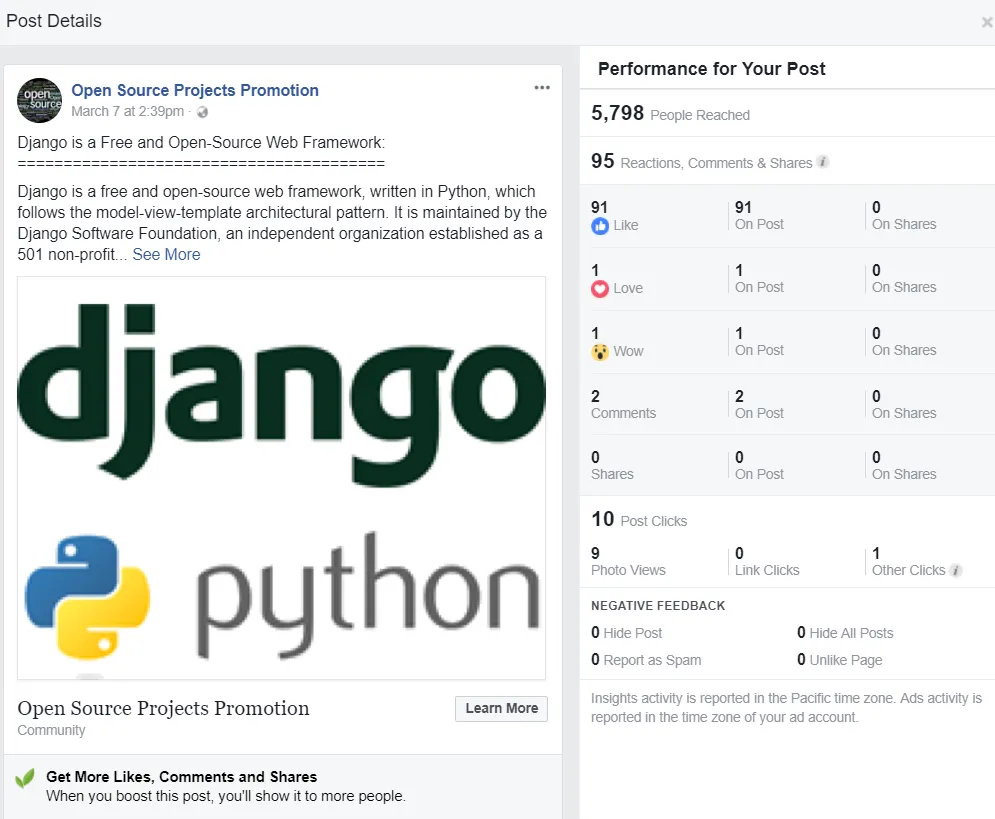Open the post options three-dot menu
Image resolution: width=995 pixels, height=819 pixels.
point(542,88)
